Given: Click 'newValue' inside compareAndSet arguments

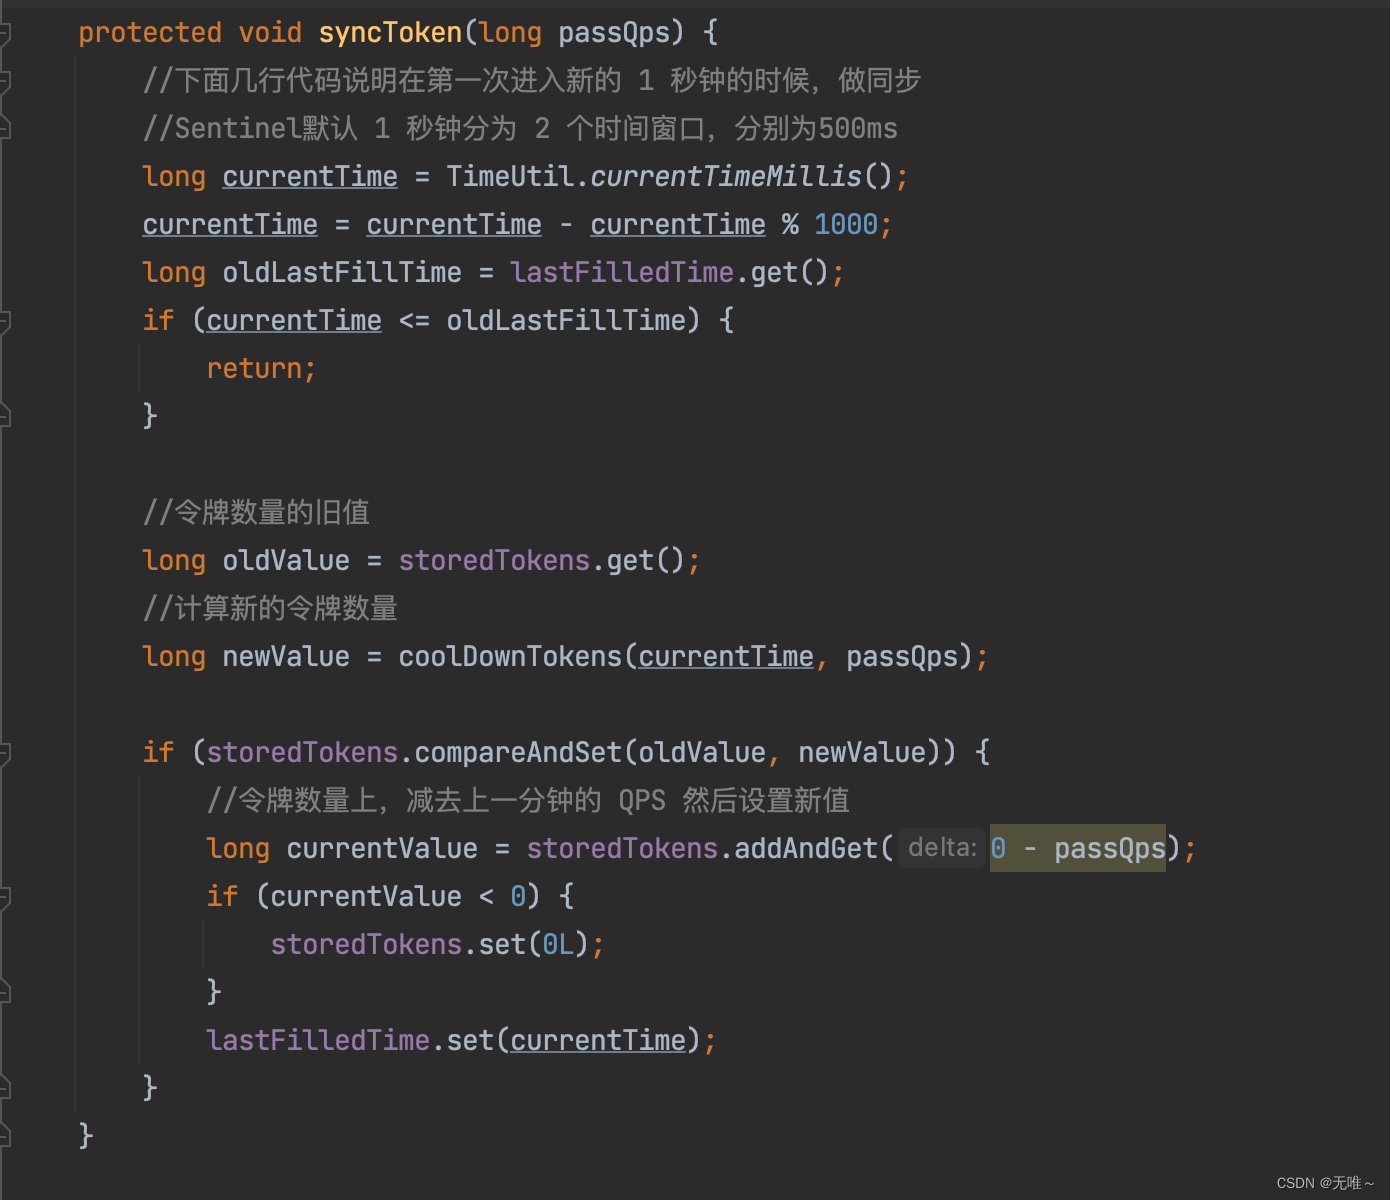Looking at the screenshot, I should point(862,753).
